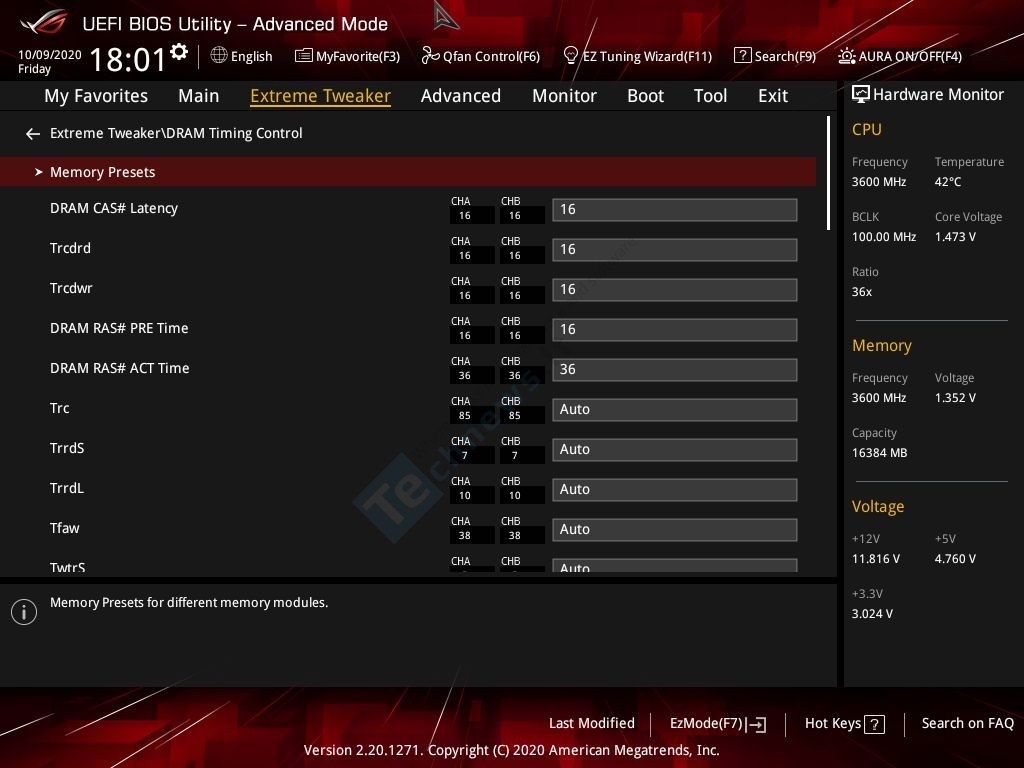Open the Trc Auto dropdown

pos(675,409)
